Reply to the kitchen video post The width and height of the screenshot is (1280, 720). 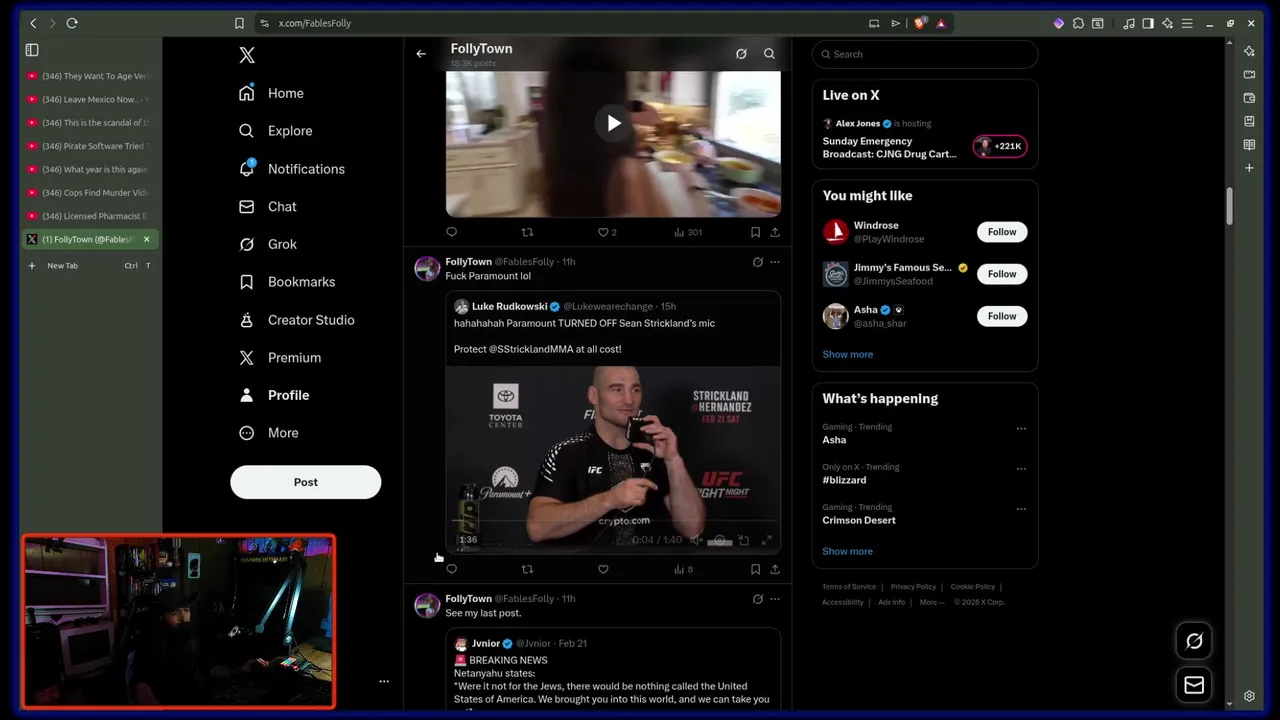pyautogui.click(x=452, y=232)
